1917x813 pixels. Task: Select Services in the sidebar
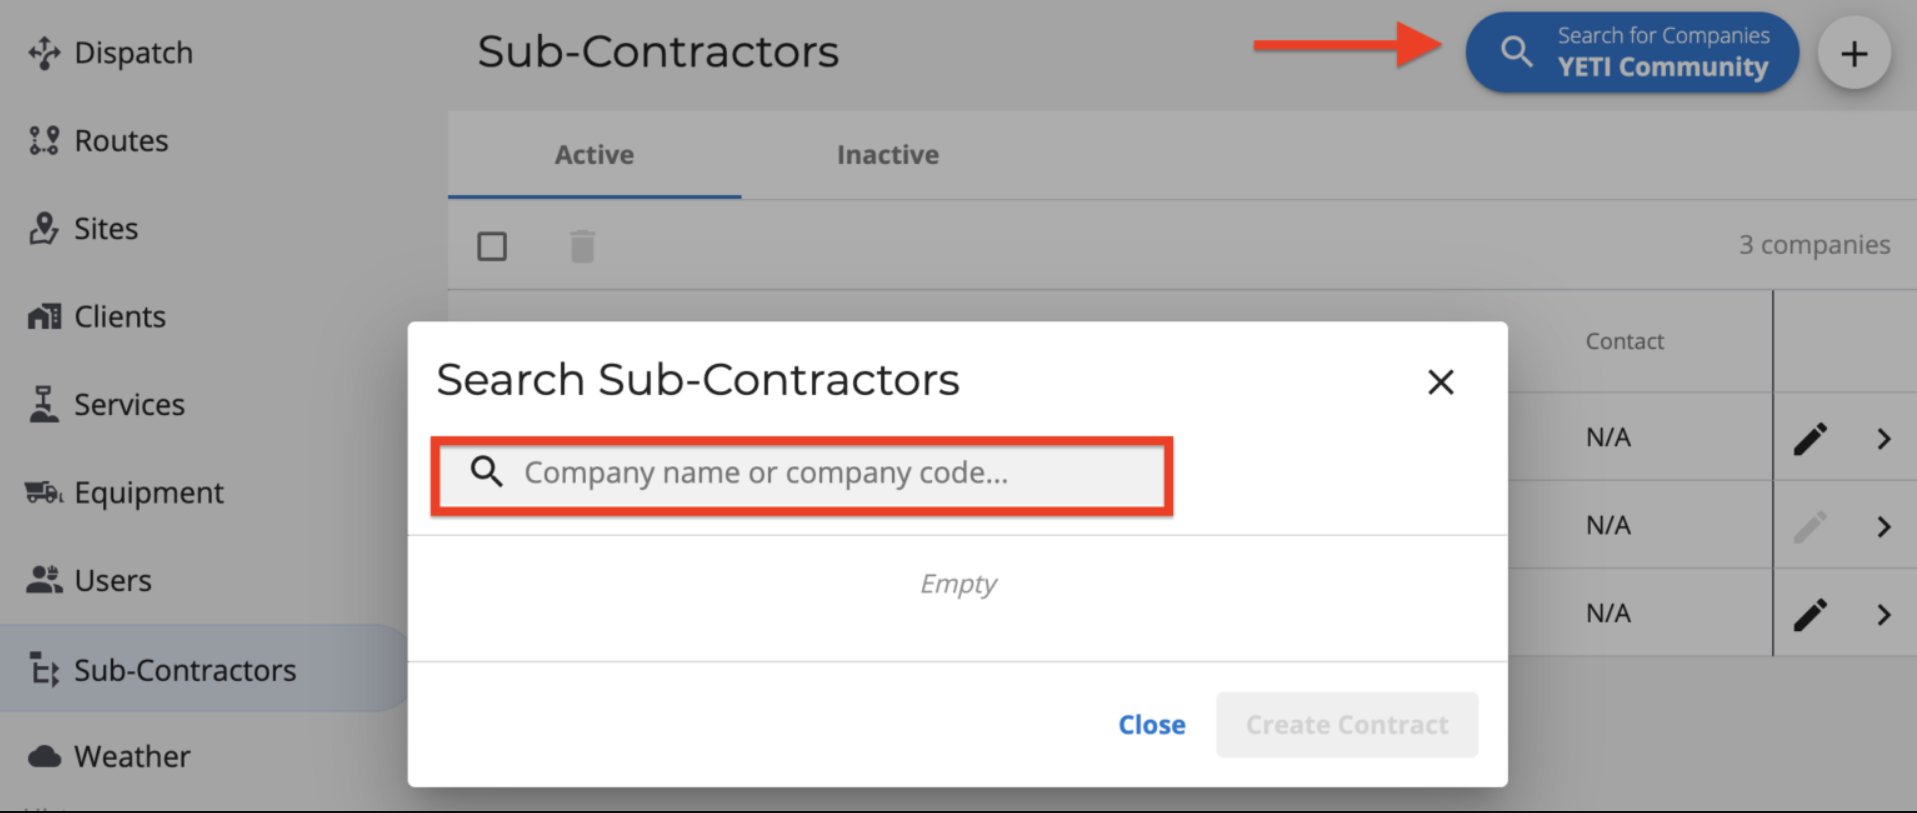[106, 405]
